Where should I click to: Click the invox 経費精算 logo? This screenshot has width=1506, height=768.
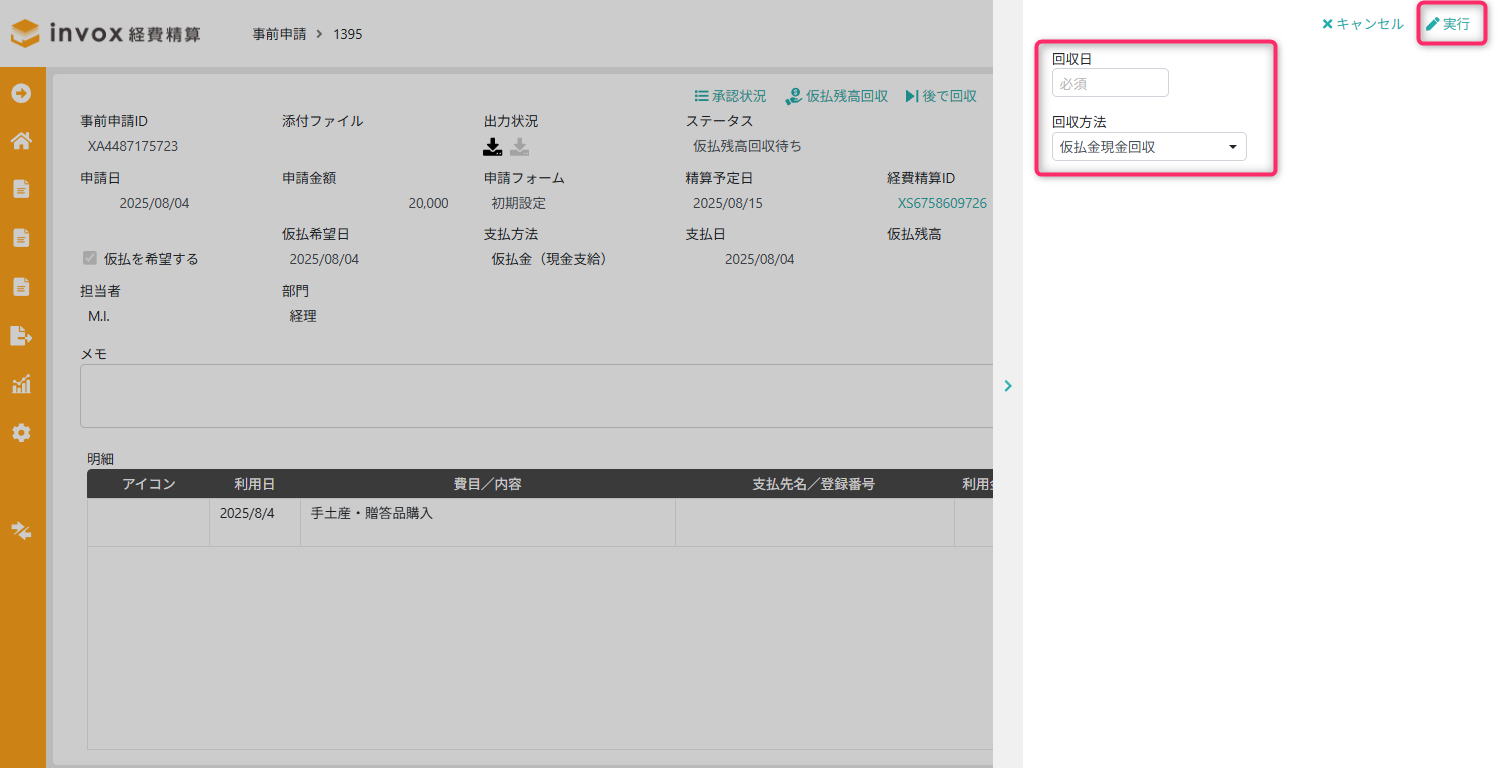[105, 33]
